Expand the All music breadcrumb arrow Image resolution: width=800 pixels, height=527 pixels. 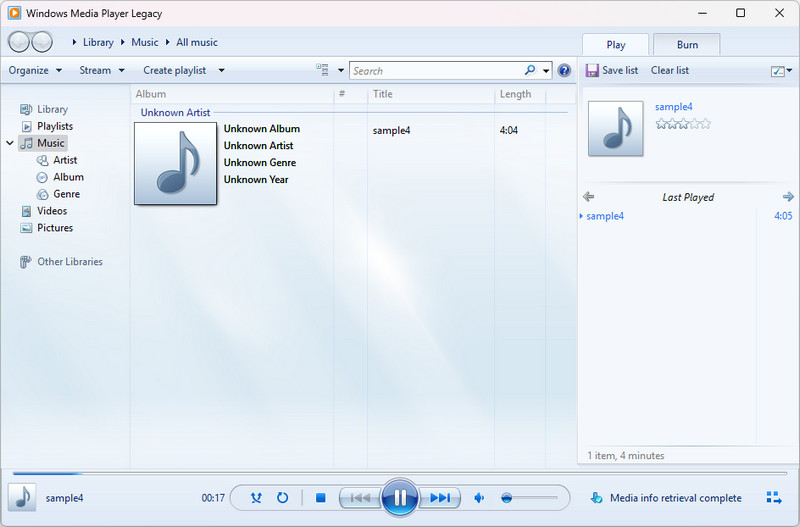[x=167, y=42]
